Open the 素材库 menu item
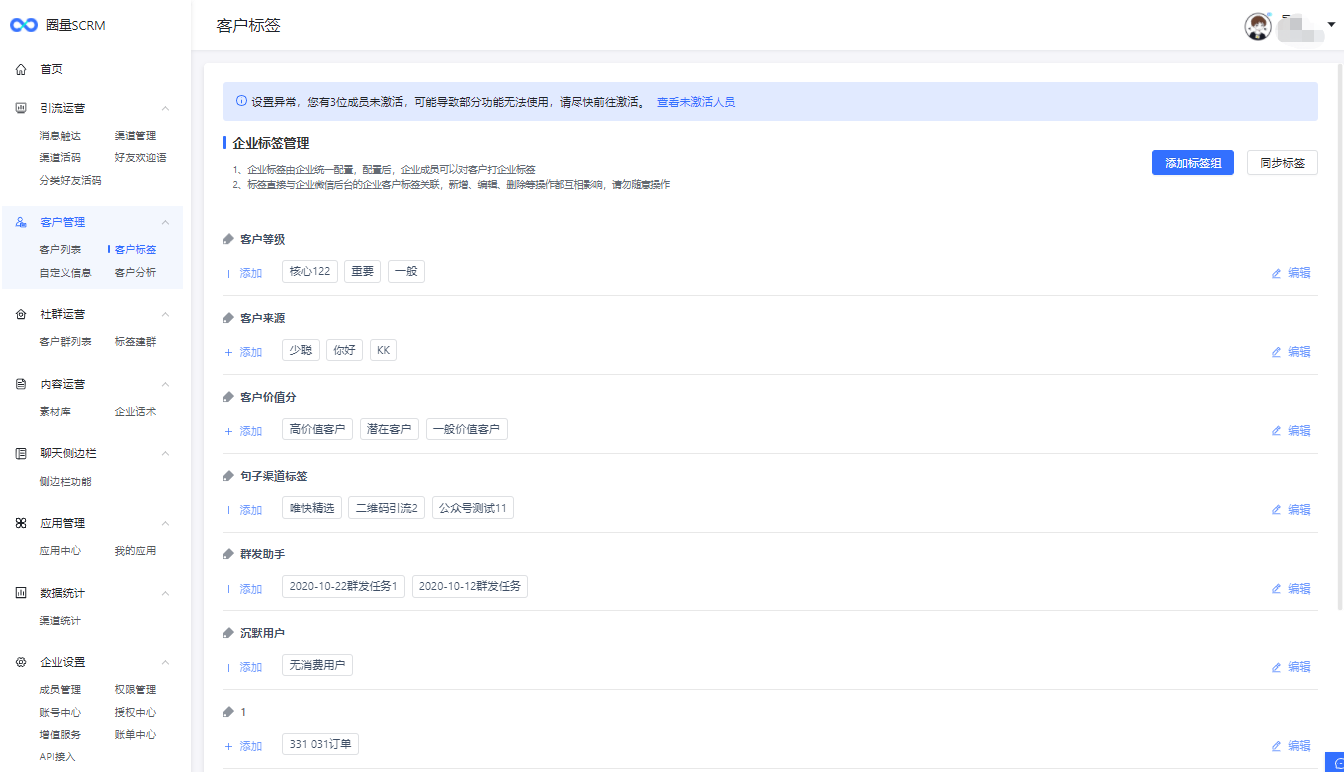The height and width of the screenshot is (772, 1344). pyautogui.click(x=55, y=412)
